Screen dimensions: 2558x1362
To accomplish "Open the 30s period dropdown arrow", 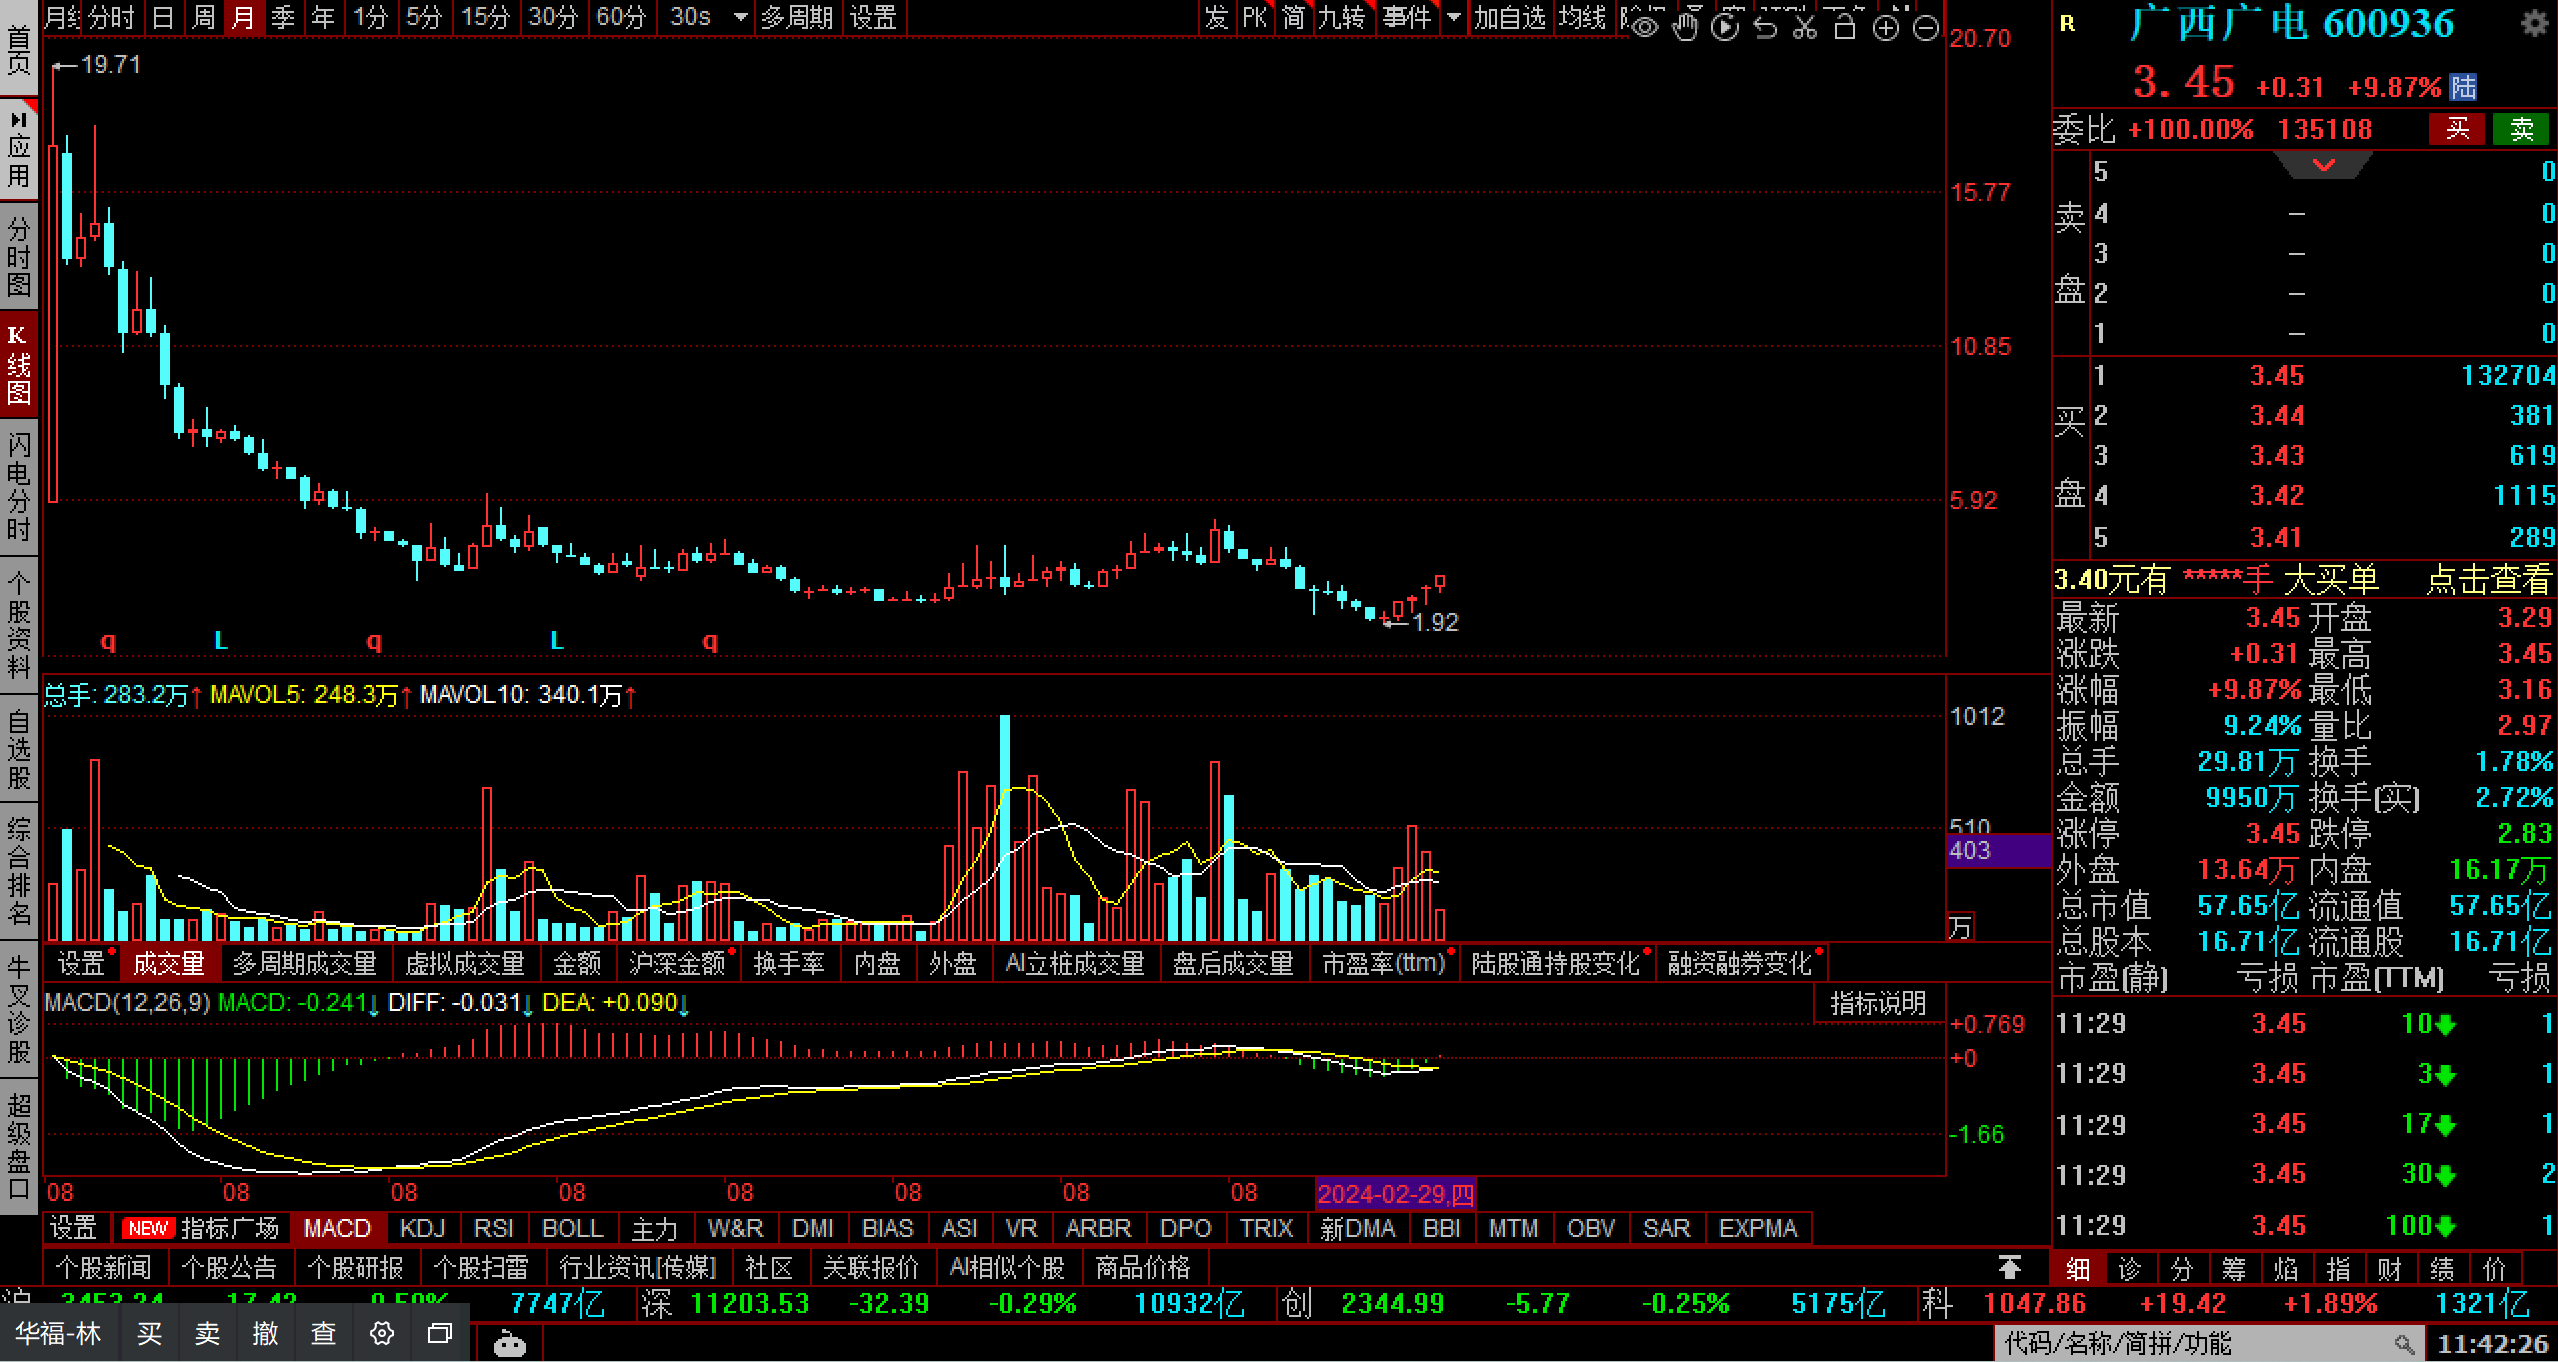I will (x=740, y=17).
